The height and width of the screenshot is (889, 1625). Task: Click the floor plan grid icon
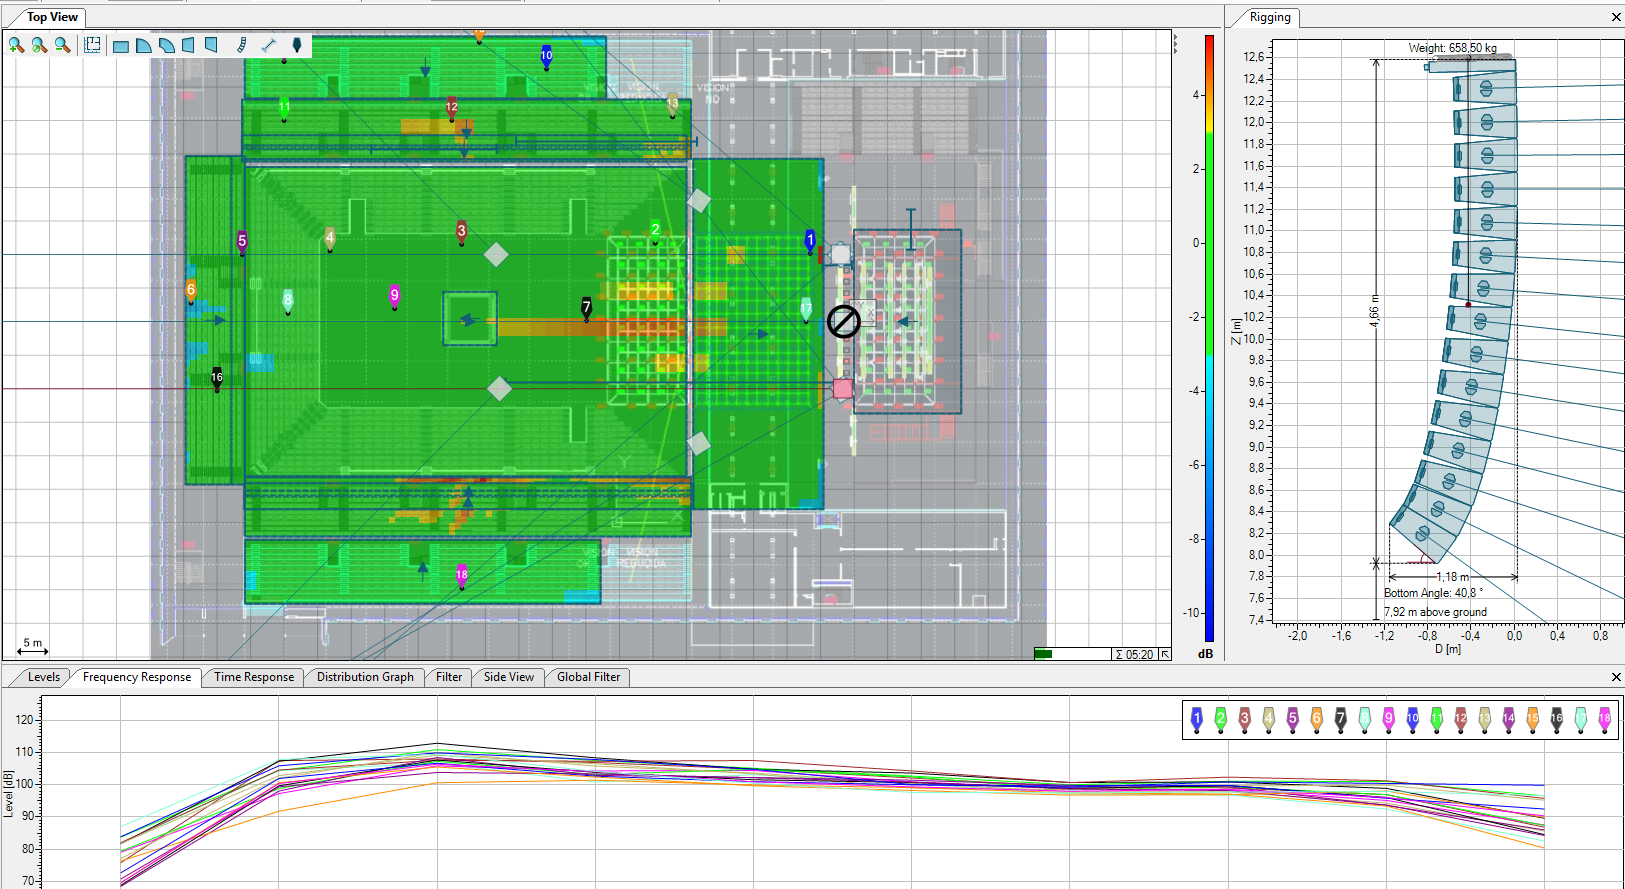92,45
